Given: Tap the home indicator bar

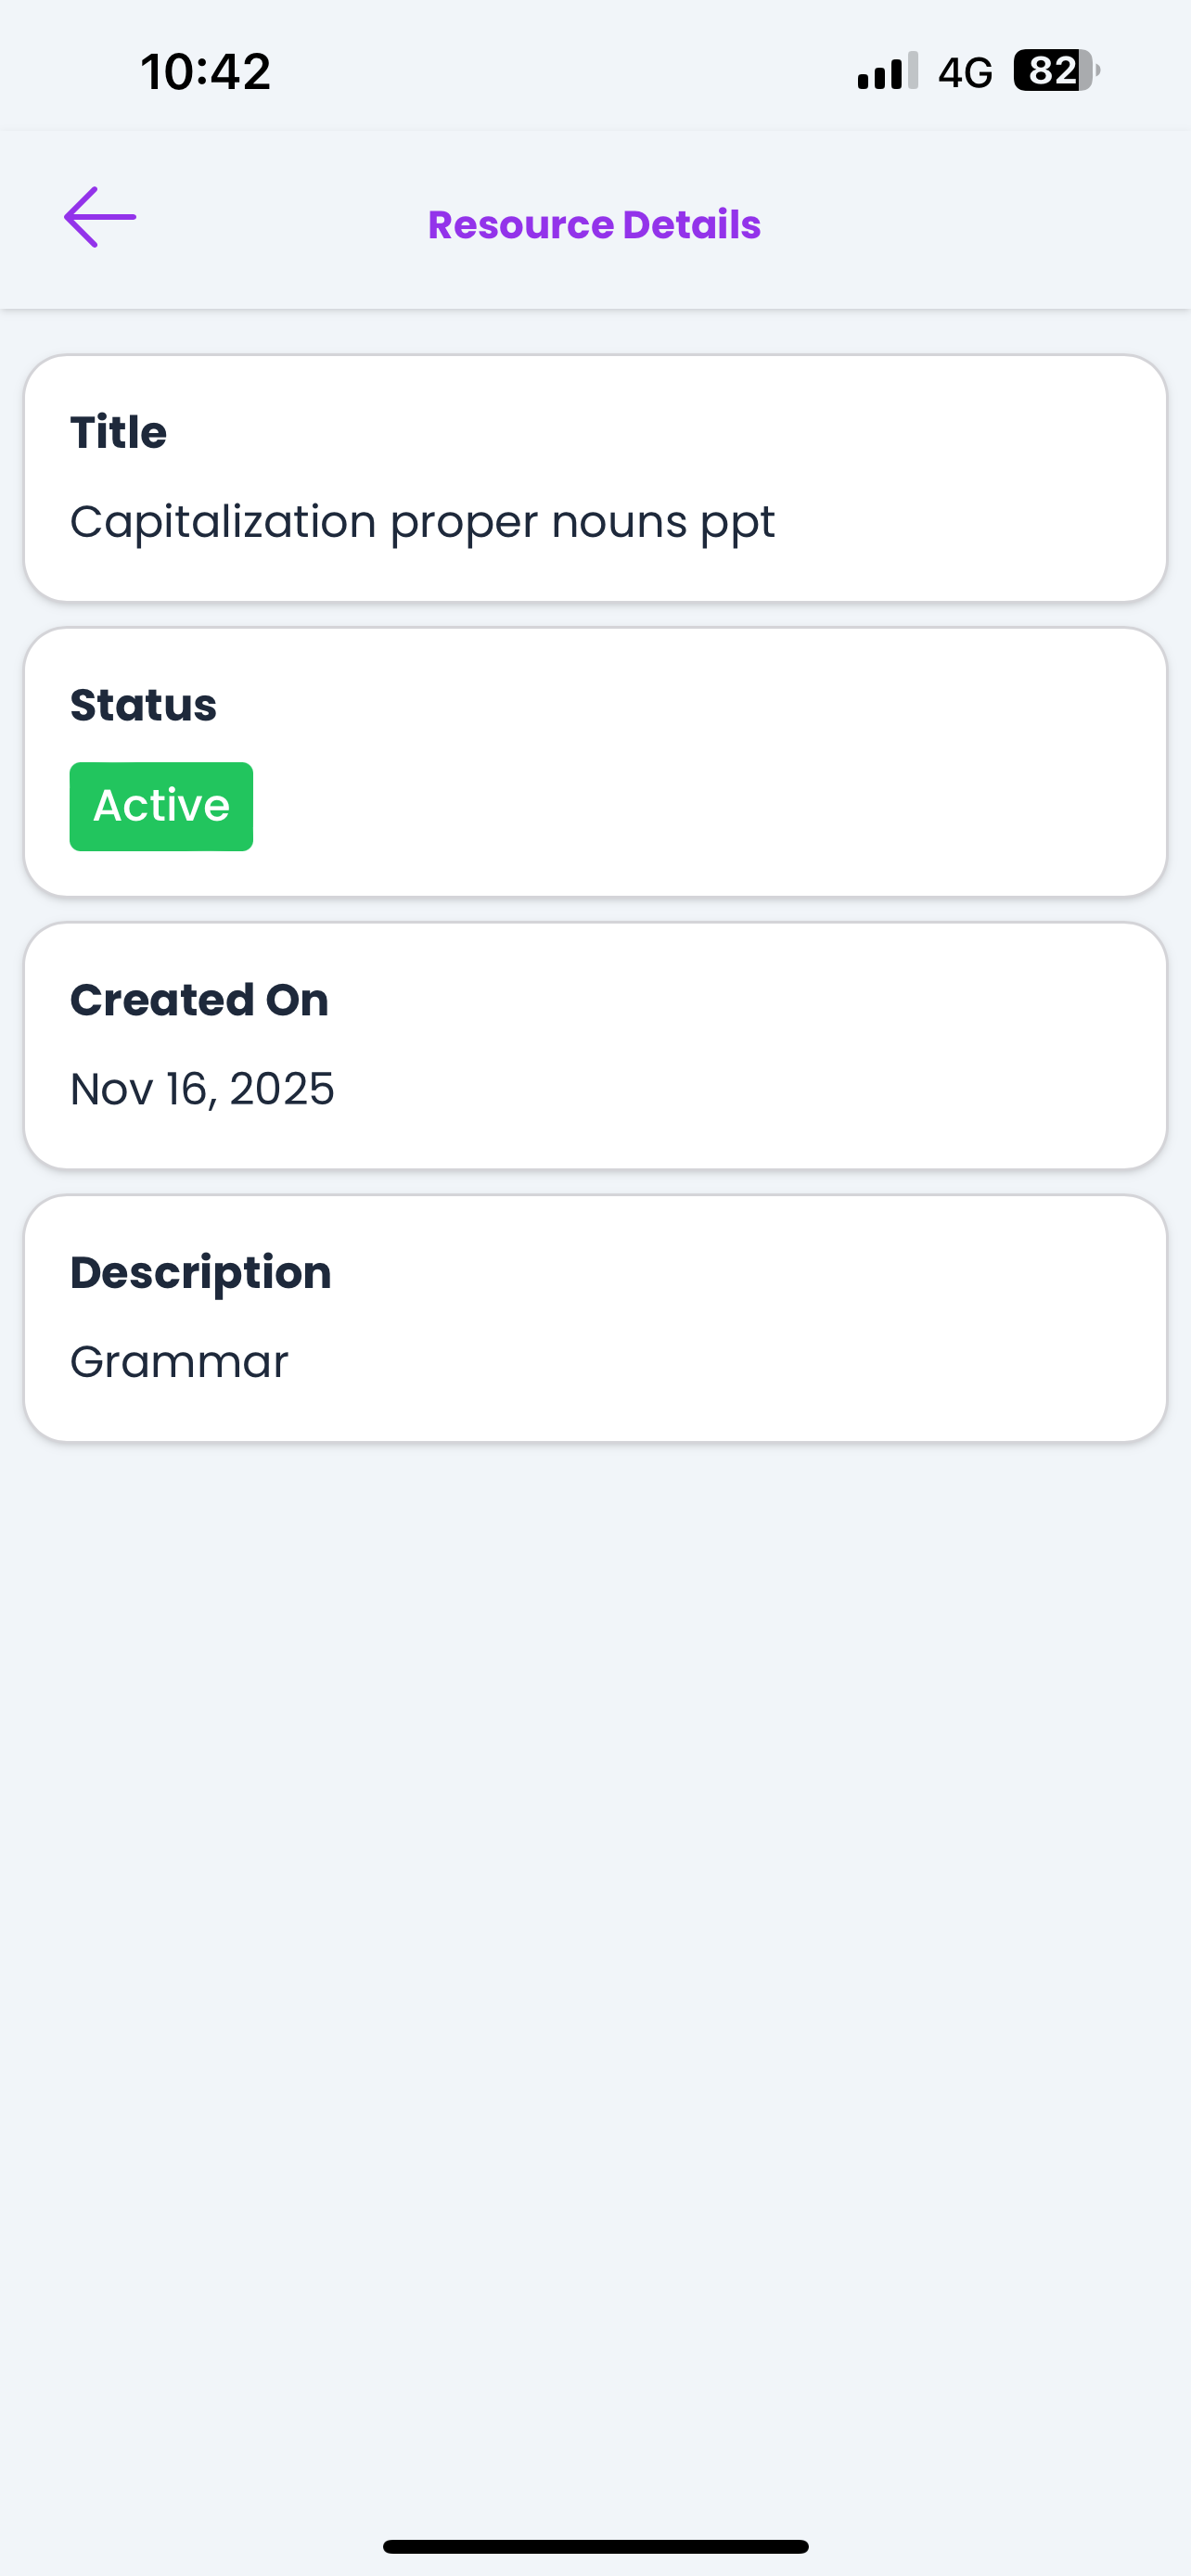Looking at the screenshot, I should (595, 2546).
